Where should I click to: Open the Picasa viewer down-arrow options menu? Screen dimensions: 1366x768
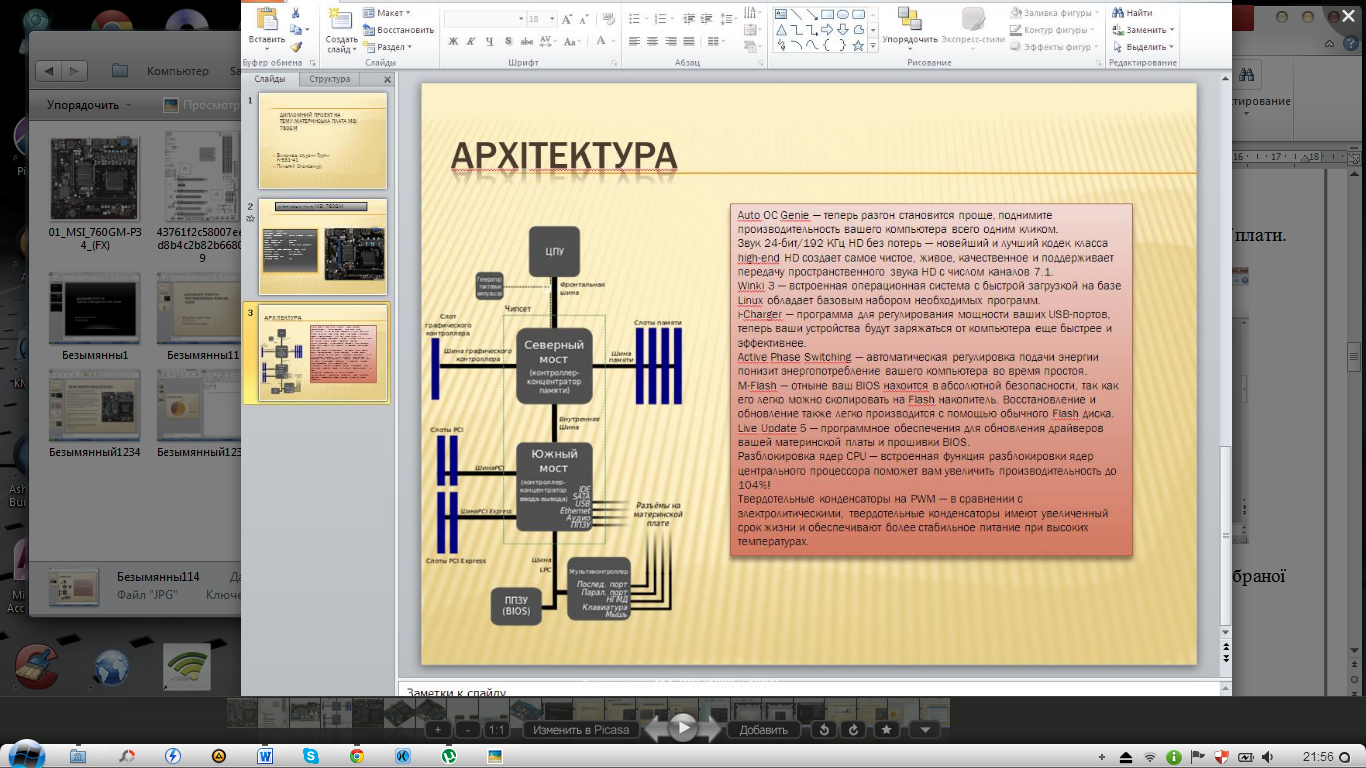pos(925,730)
